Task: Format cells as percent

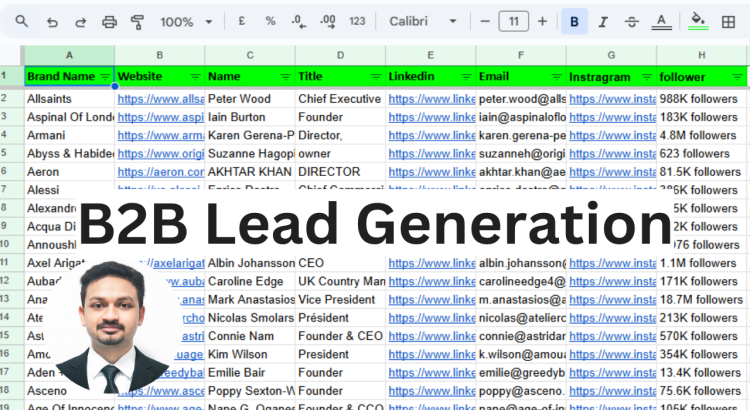Action: point(270,22)
